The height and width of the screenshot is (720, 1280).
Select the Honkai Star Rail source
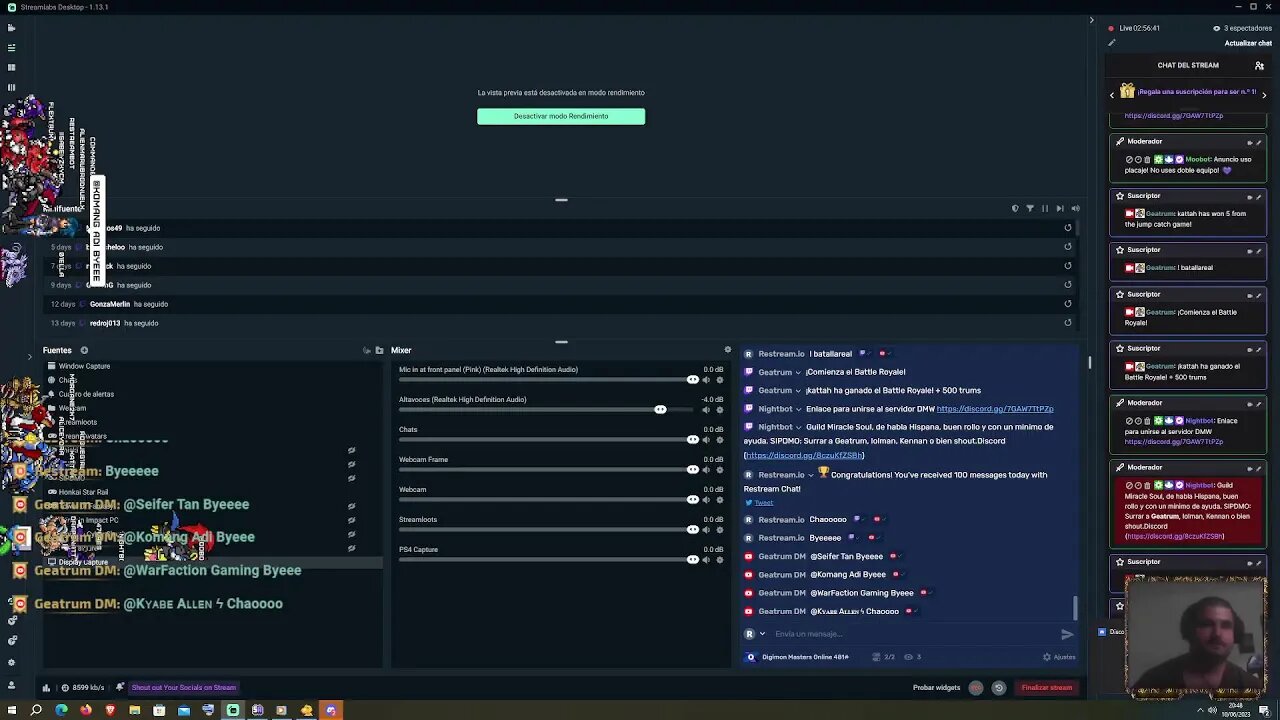click(x=83, y=492)
